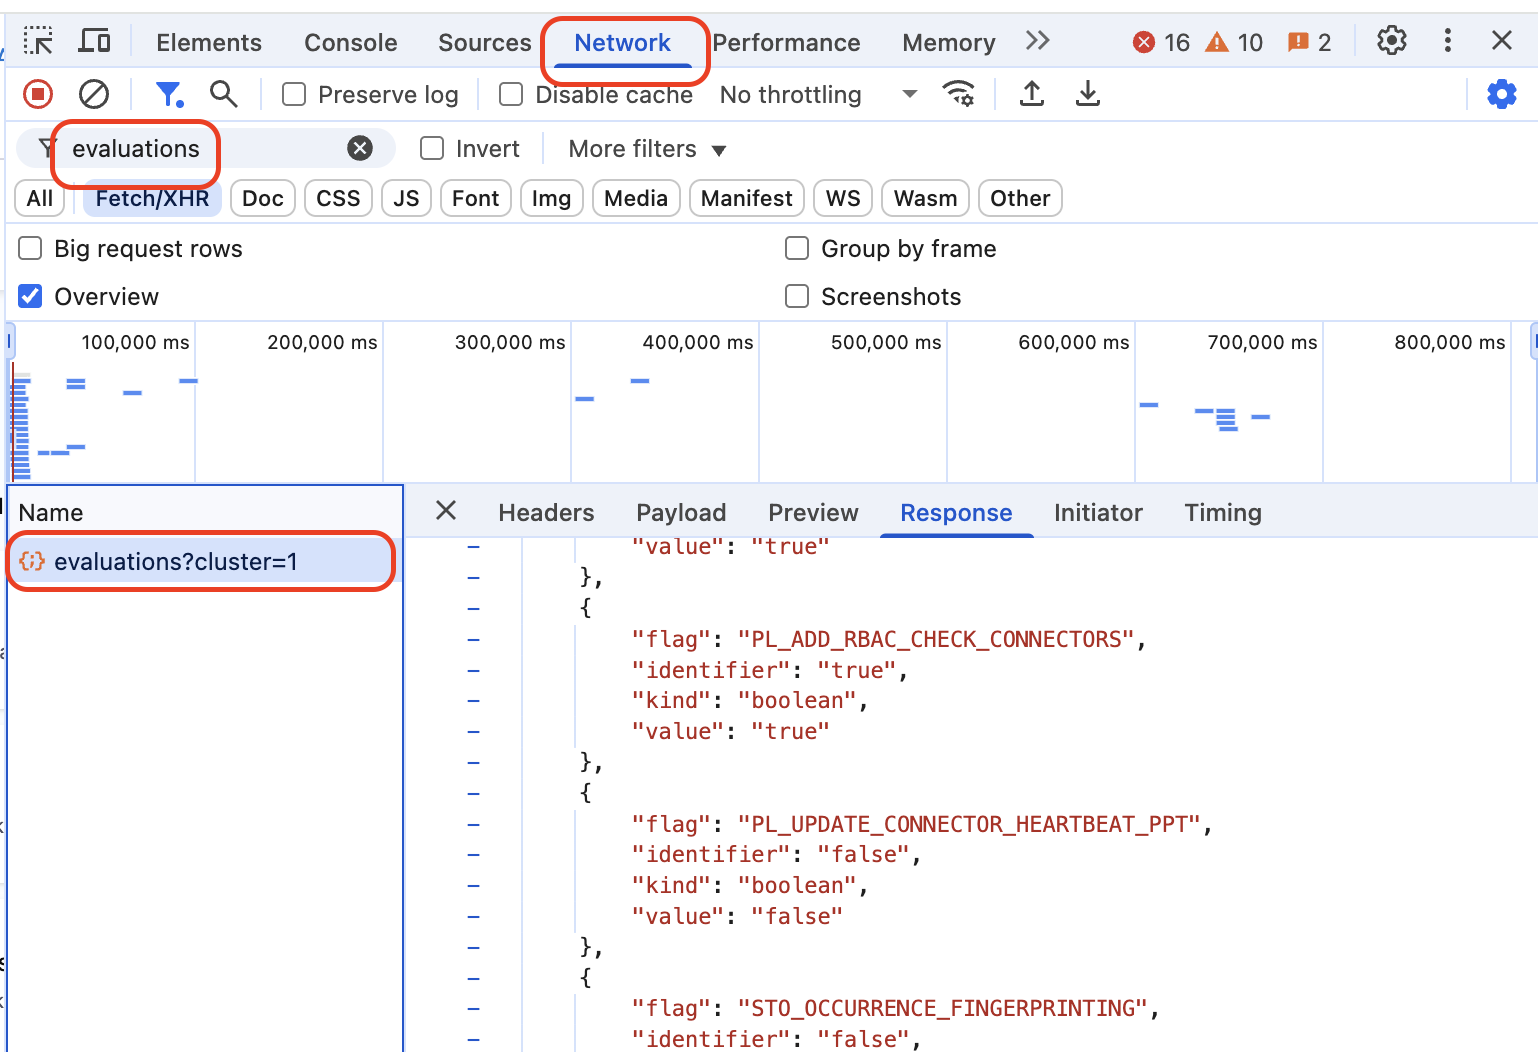Export HAR file with download icon

1088,94
